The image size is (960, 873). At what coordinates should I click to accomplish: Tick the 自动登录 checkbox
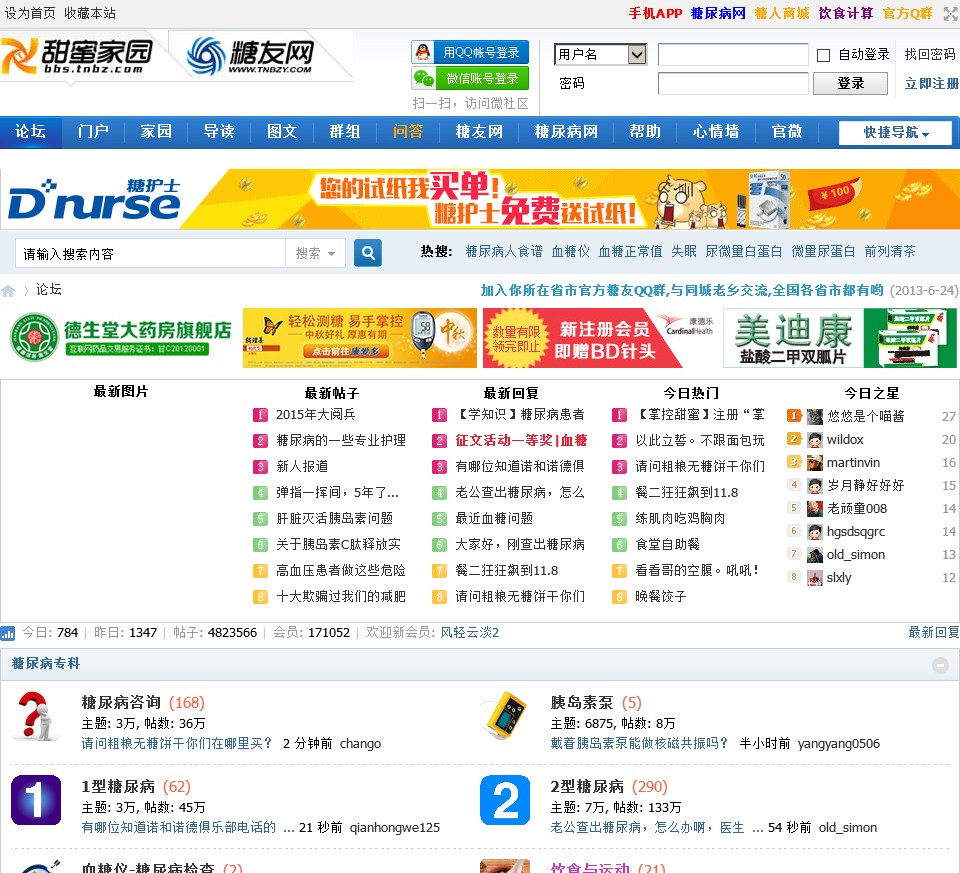[823, 56]
